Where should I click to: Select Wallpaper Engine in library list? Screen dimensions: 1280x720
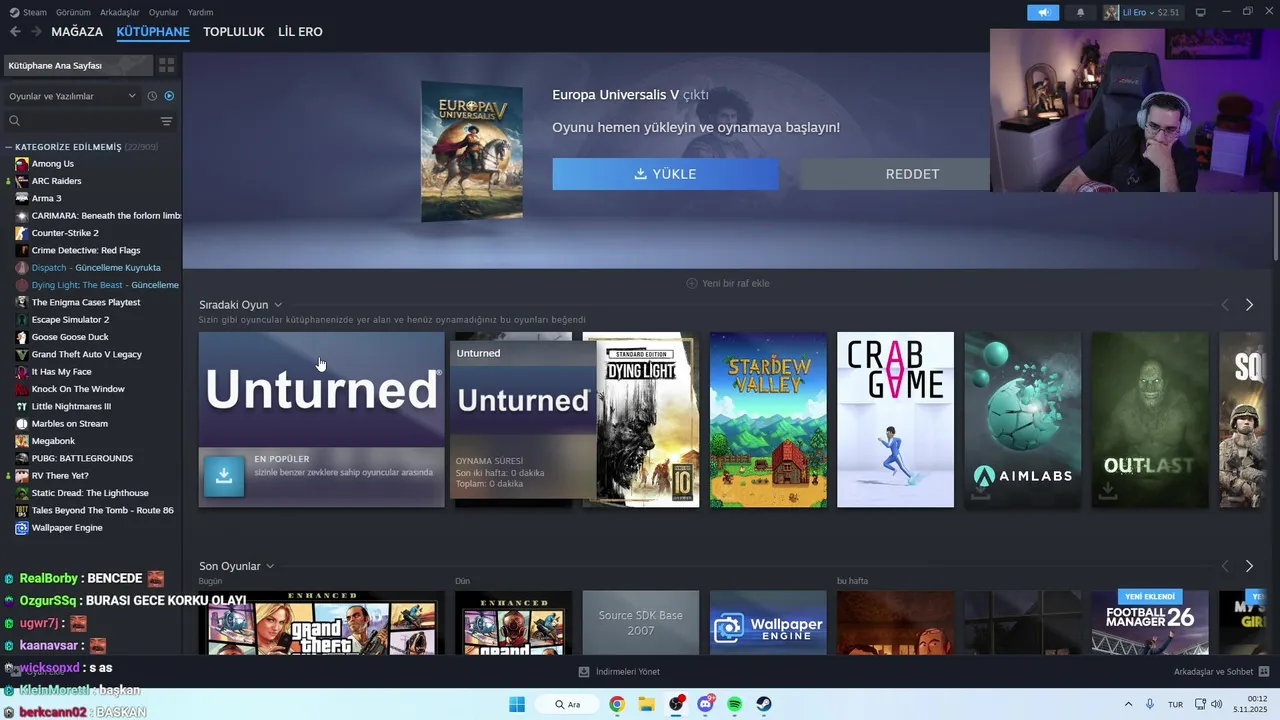click(67, 528)
